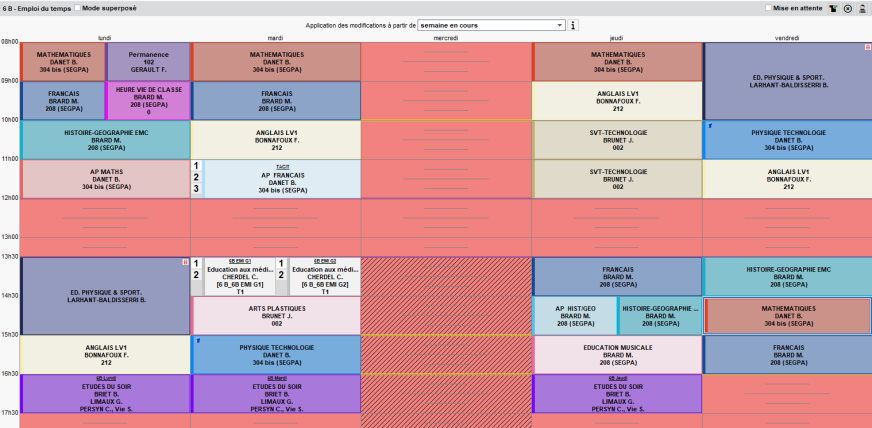Click the 6B Jeudi link in Etudes du soir
The width and height of the screenshot is (872, 428).
(618, 379)
